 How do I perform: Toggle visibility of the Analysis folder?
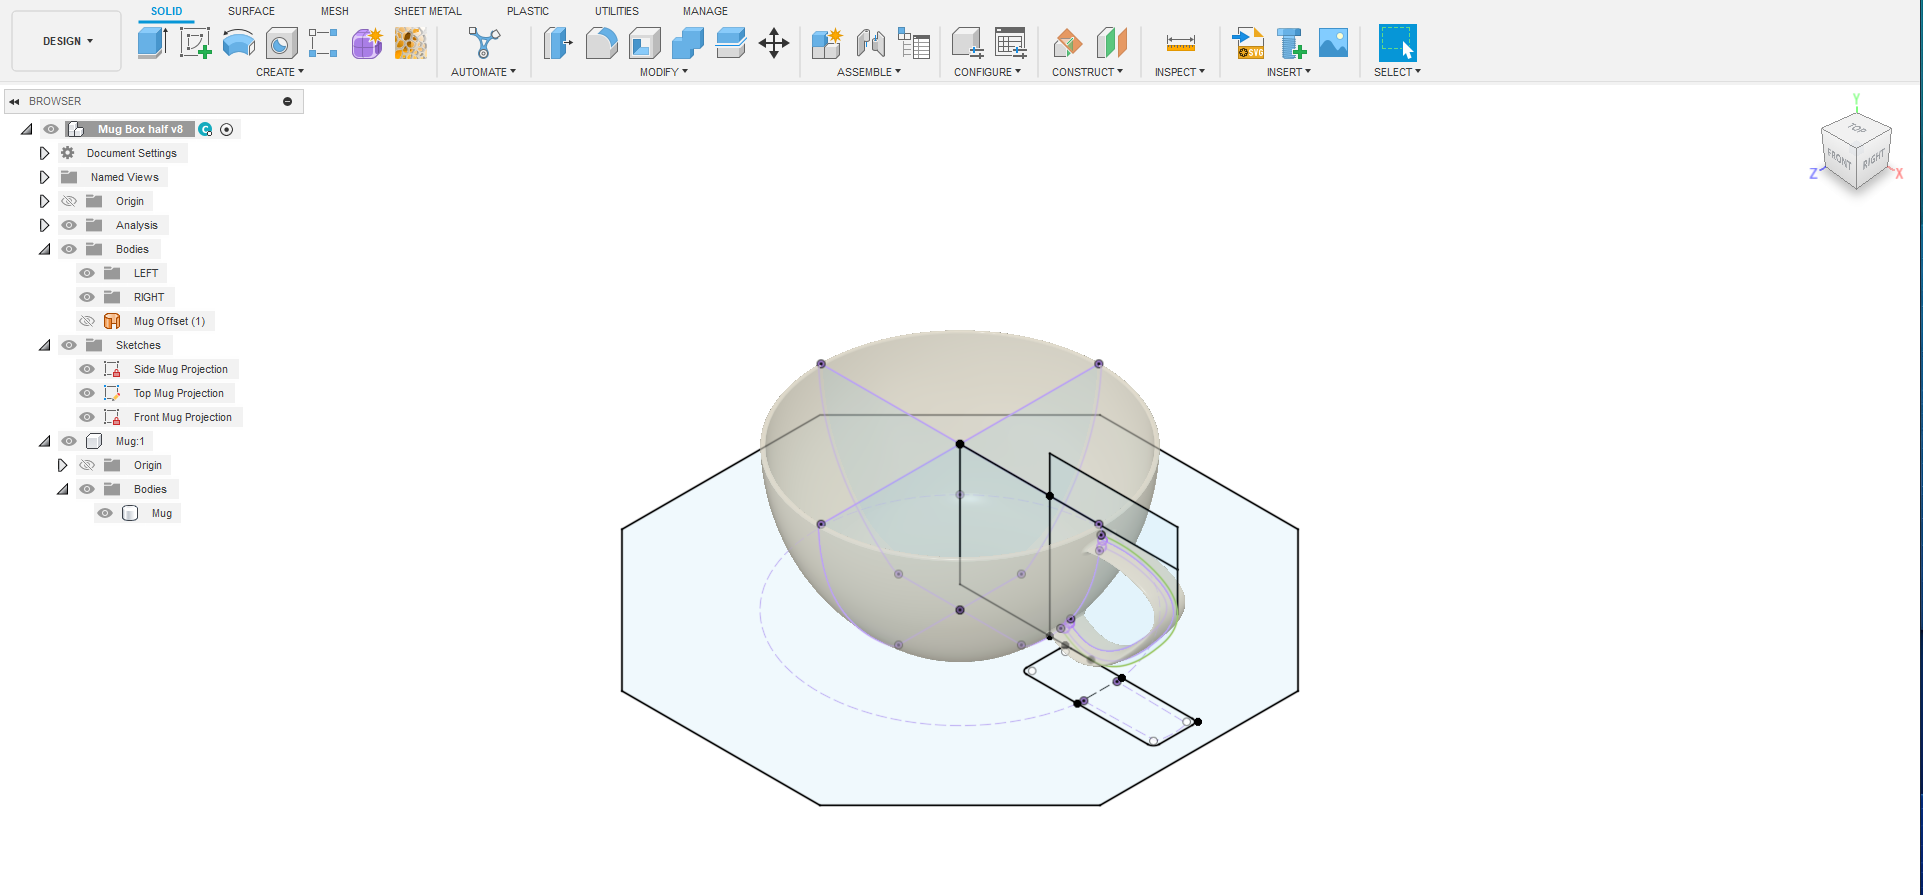coord(69,225)
